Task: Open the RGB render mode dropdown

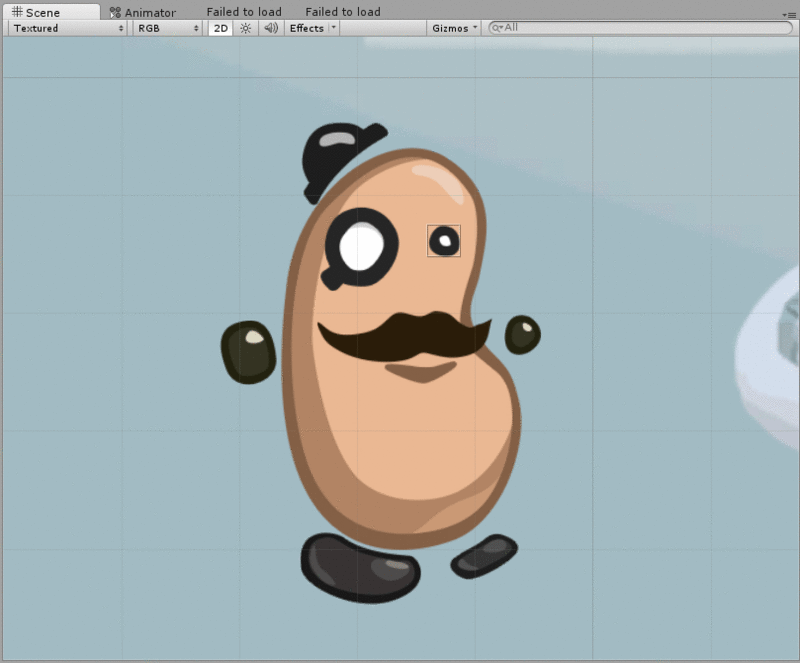Action: coord(168,29)
